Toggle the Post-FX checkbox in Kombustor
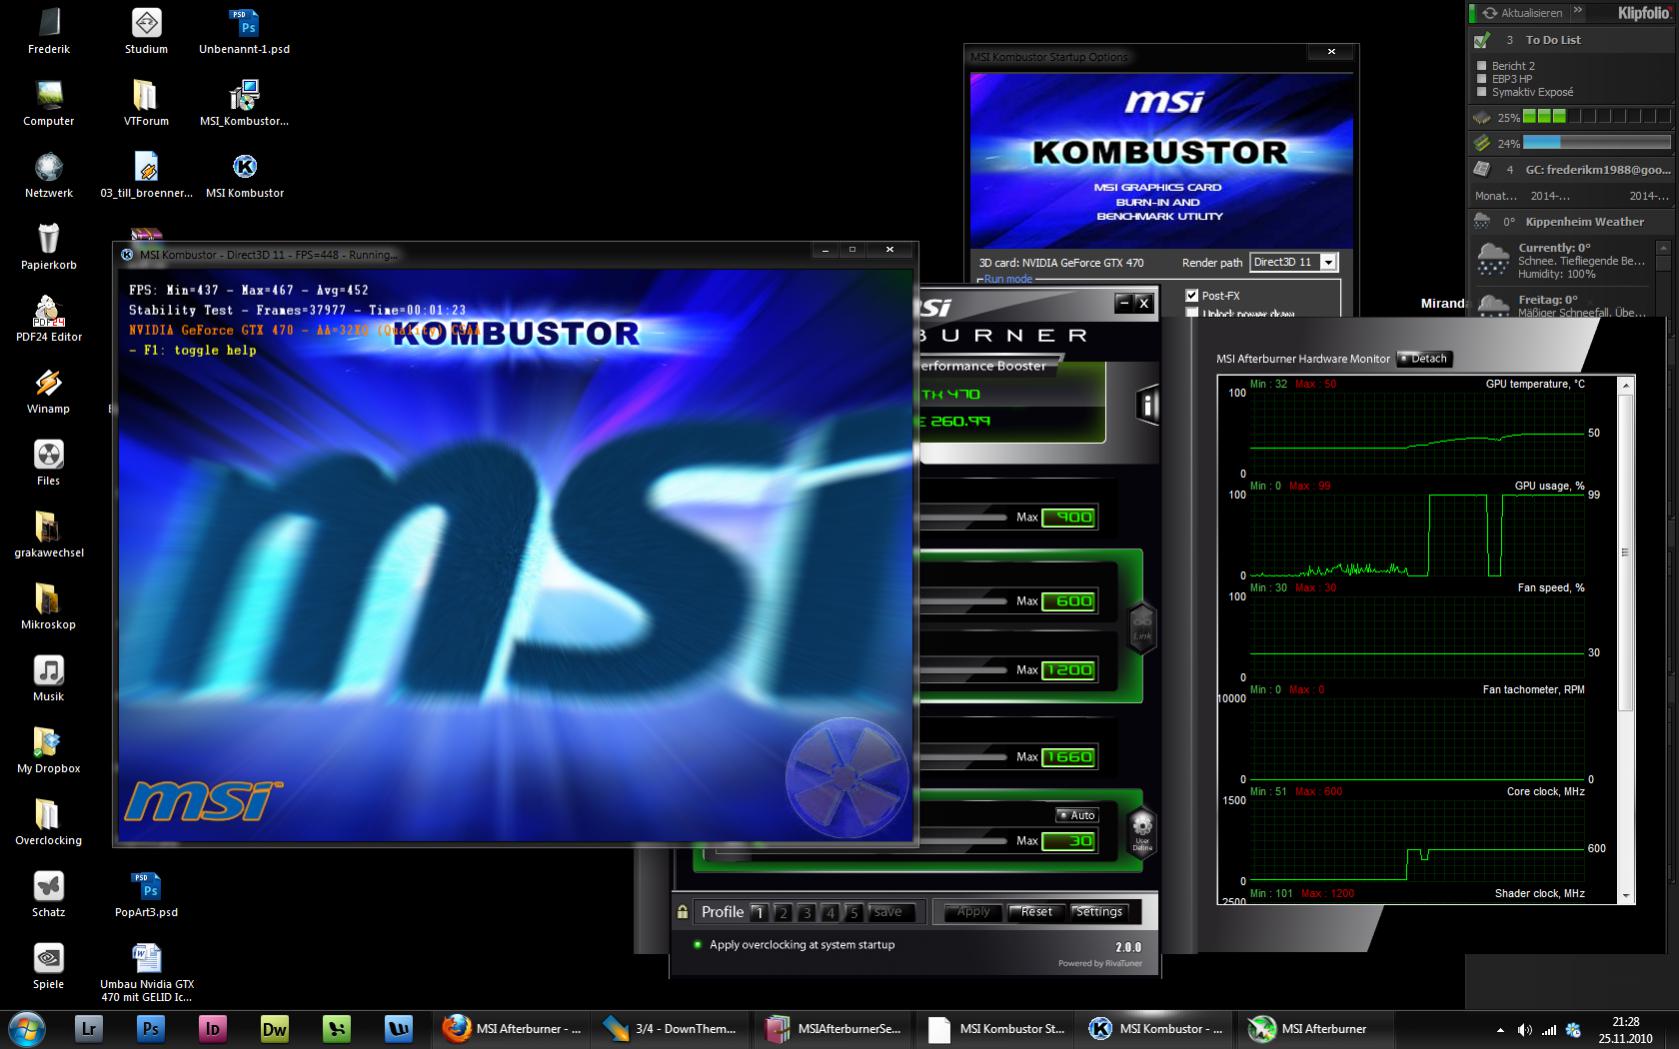This screenshot has height=1049, width=1679. [1192, 295]
